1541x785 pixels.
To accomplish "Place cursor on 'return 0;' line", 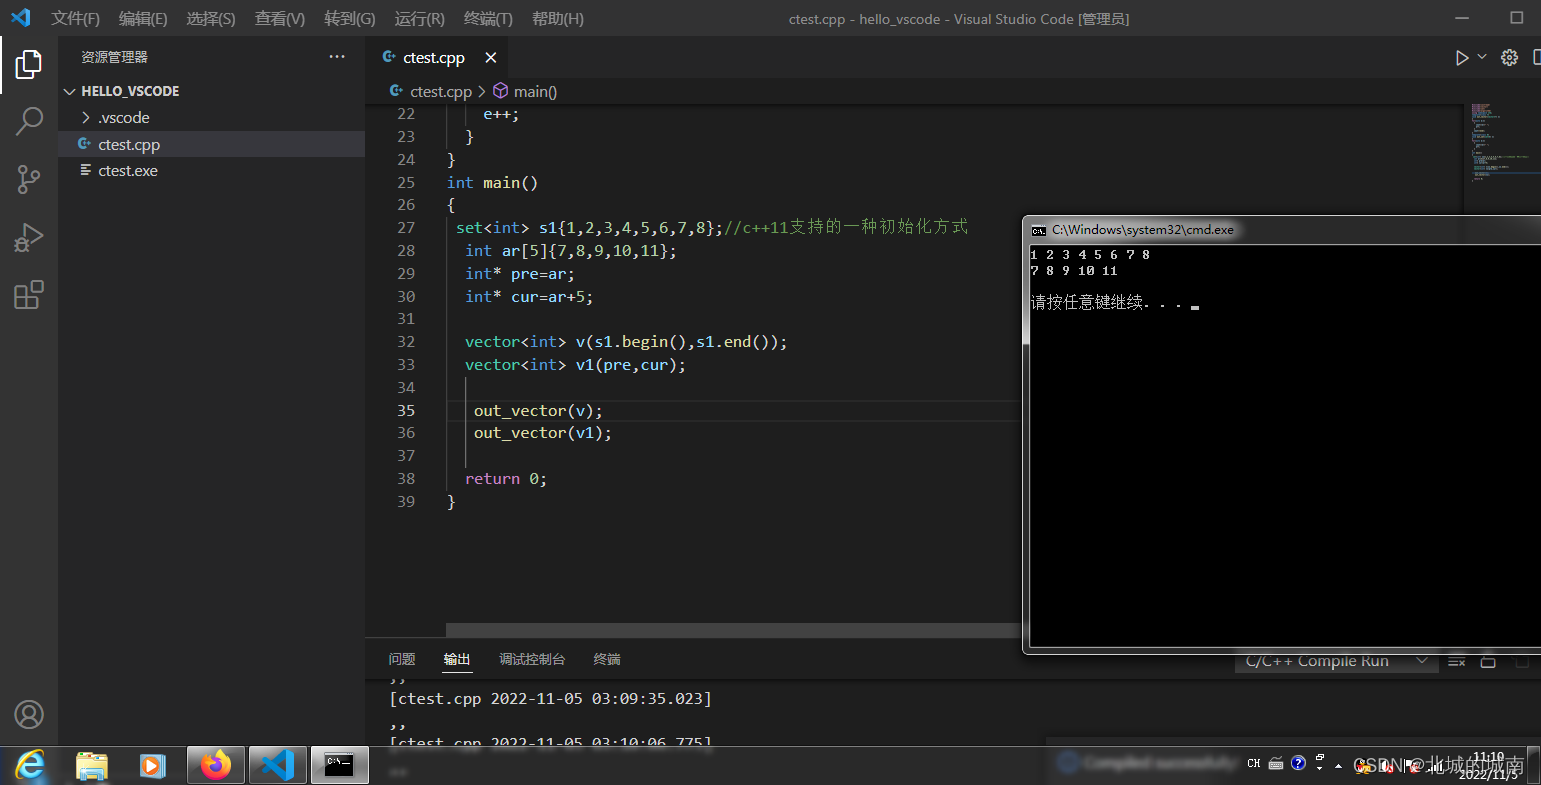I will 506,479.
